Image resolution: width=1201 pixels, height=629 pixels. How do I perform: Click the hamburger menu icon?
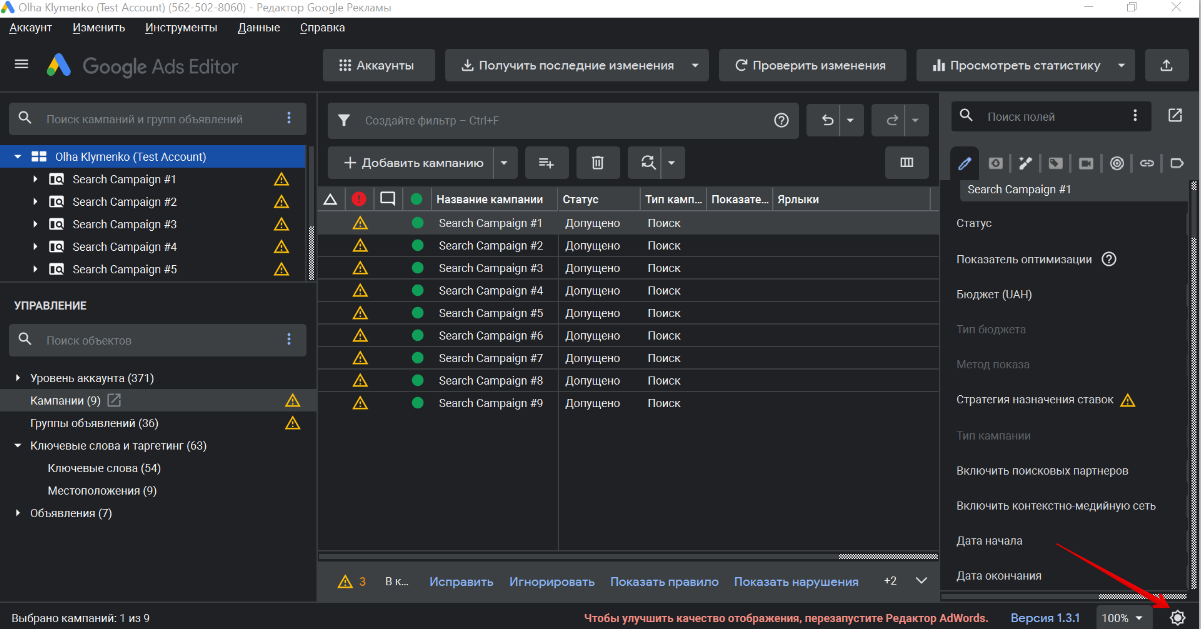21,64
